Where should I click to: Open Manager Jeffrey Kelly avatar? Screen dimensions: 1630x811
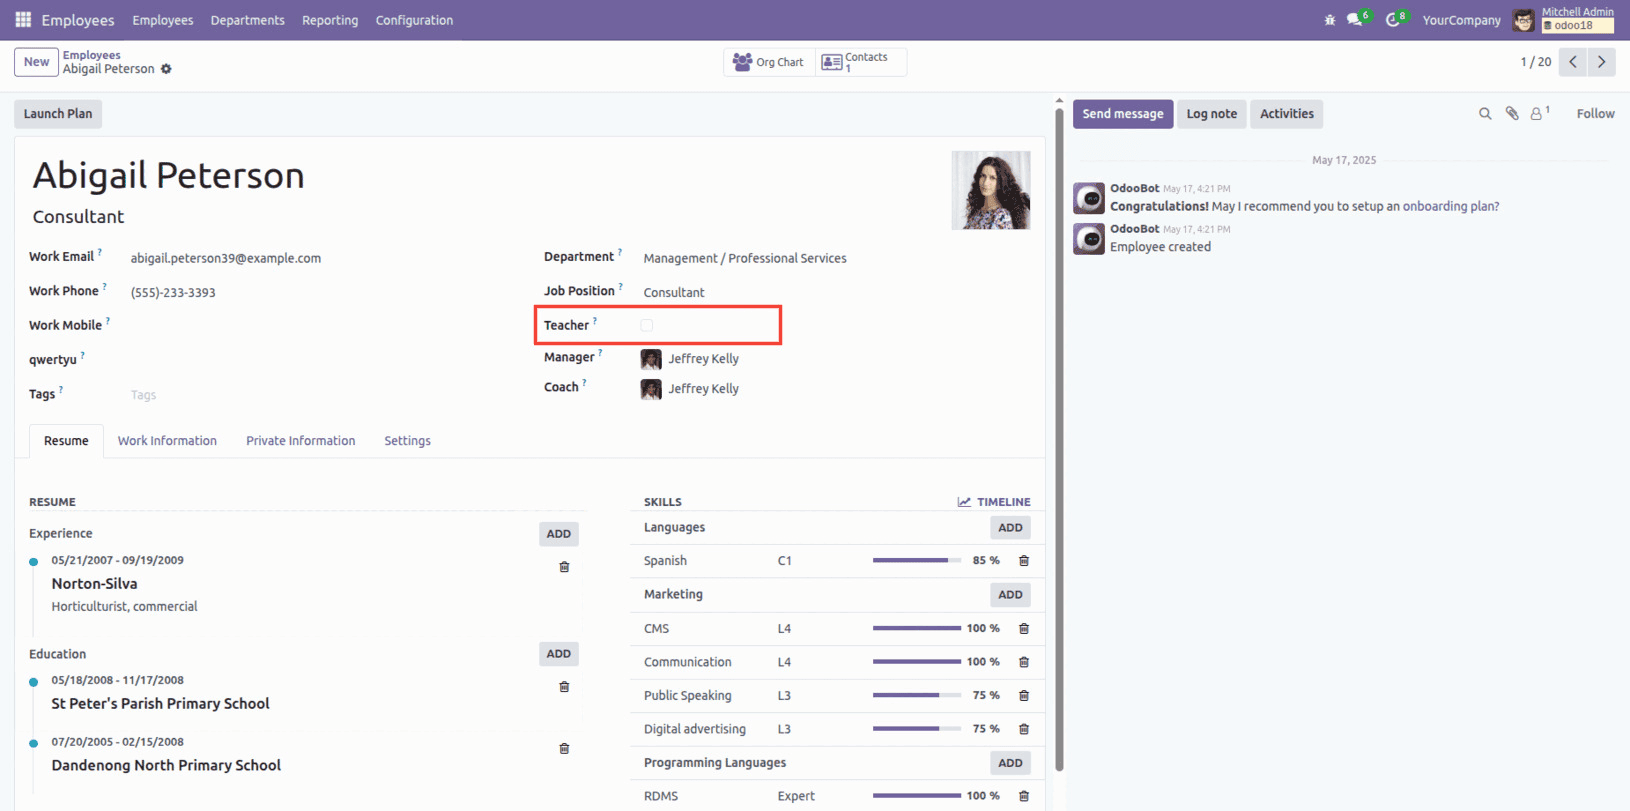(x=651, y=359)
